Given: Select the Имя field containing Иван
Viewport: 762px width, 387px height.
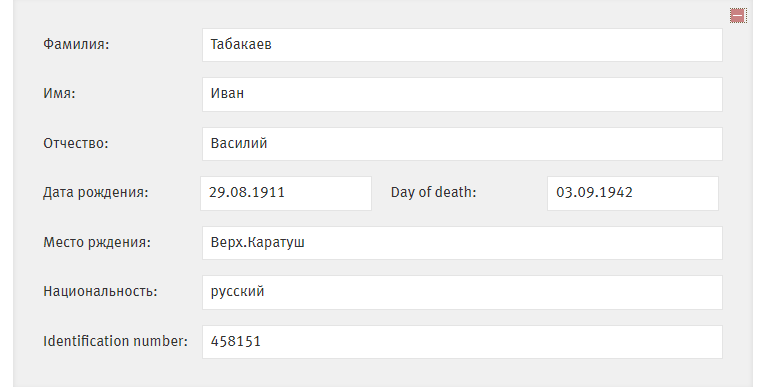Looking at the screenshot, I should (462, 94).
